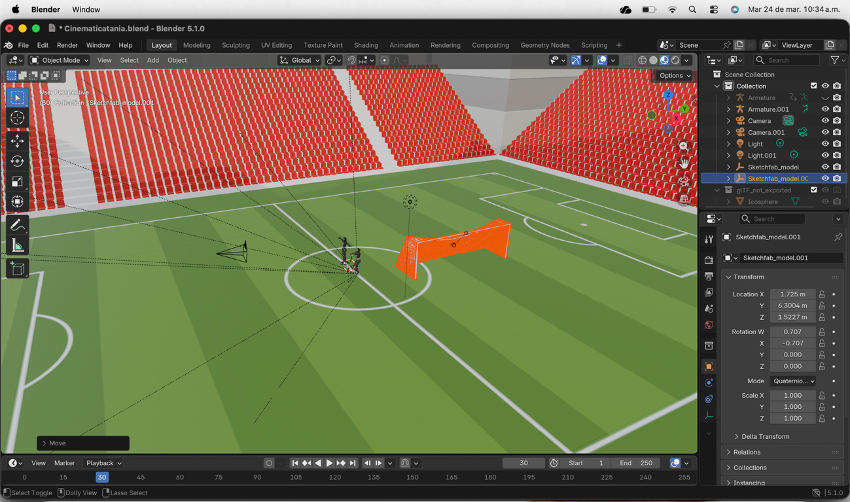Hide the Camera object in viewport

pos(825,120)
